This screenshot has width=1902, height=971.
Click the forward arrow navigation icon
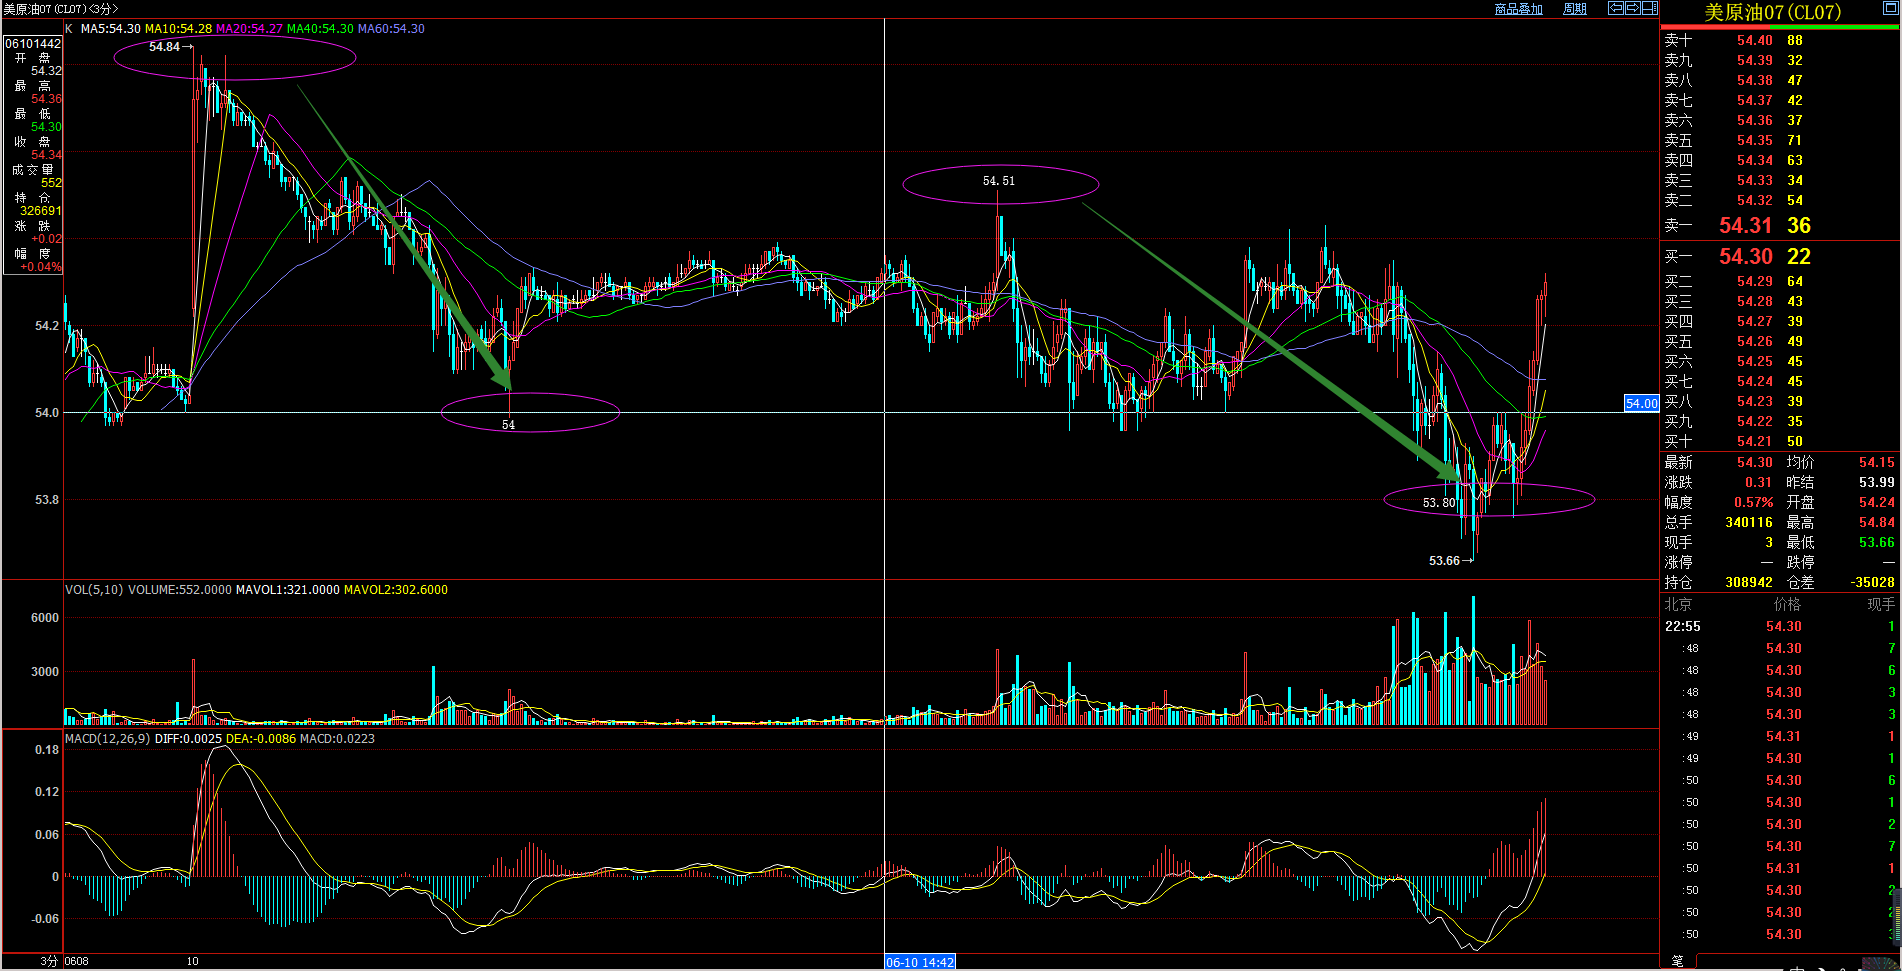(x=1632, y=8)
